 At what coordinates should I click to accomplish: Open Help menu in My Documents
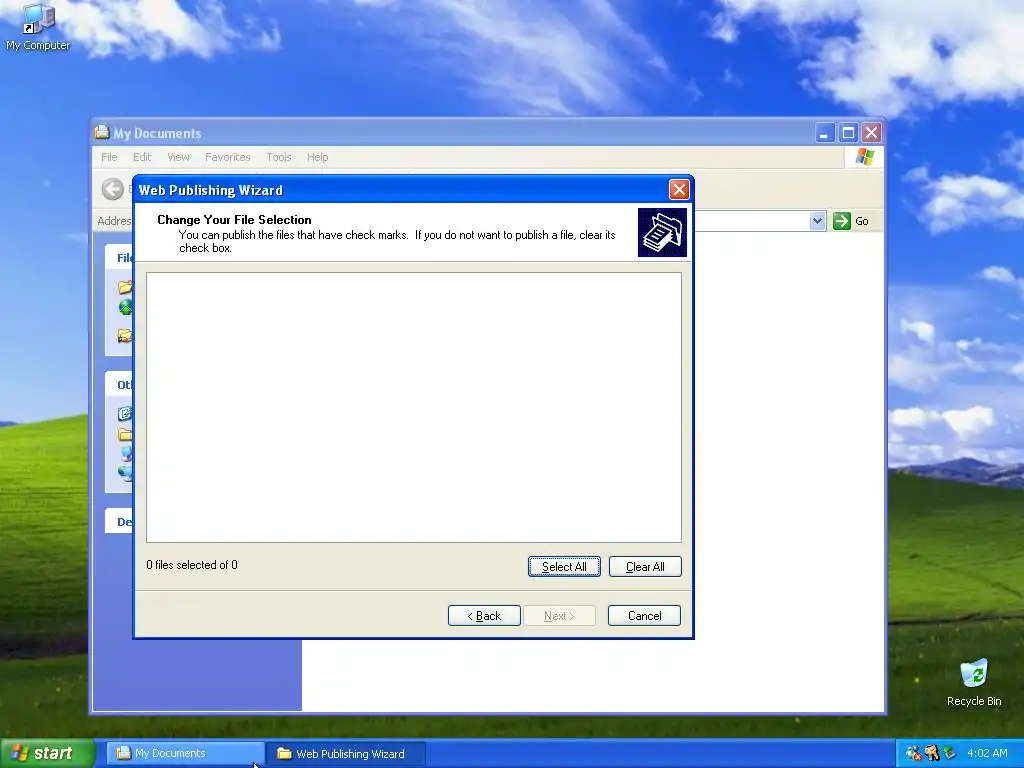317,157
